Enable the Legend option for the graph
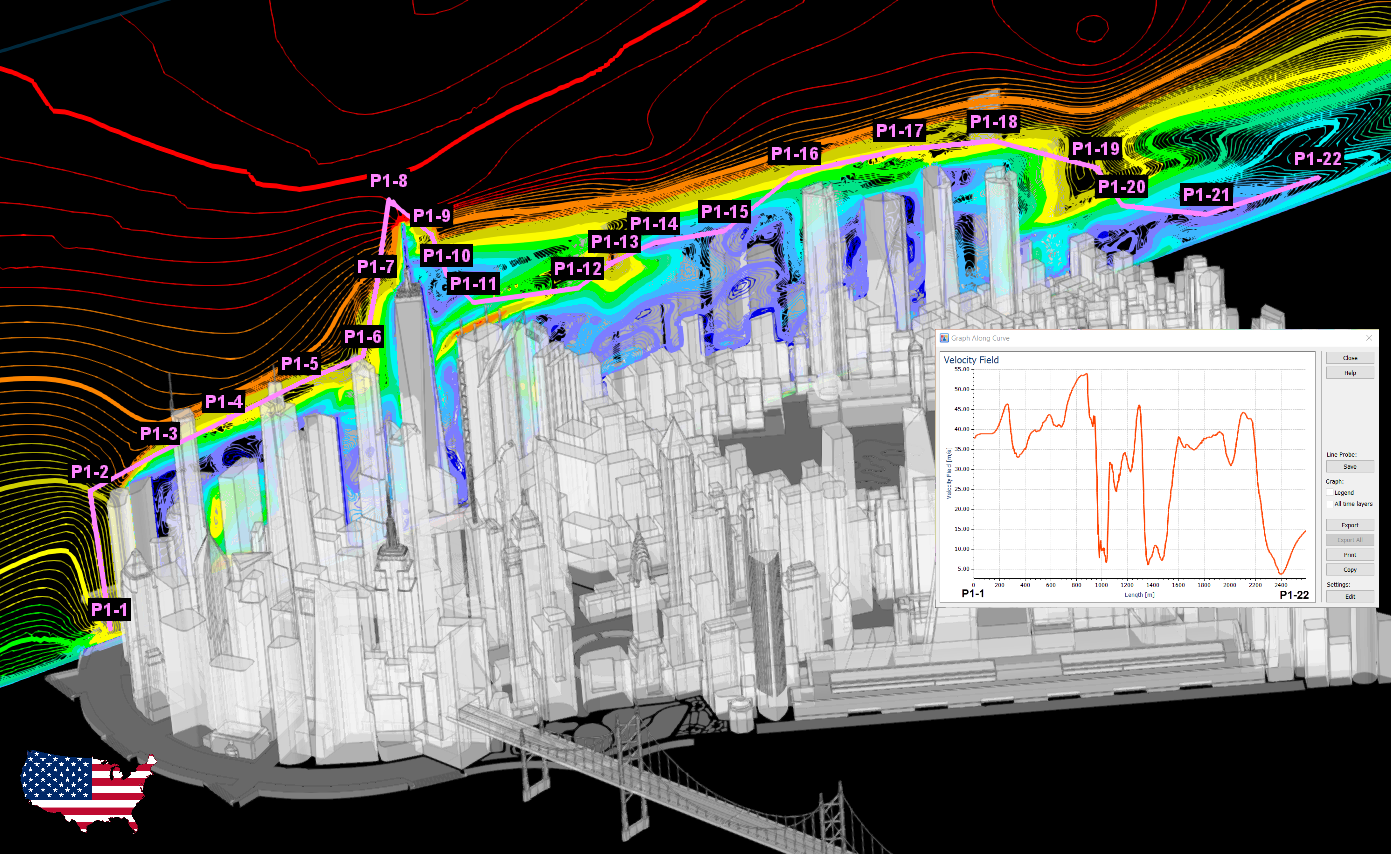This screenshot has width=1391, height=854. pyautogui.click(x=1331, y=492)
